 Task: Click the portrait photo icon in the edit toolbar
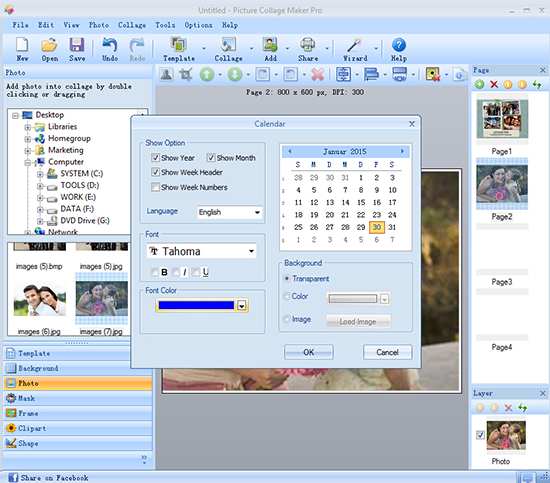[166, 74]
